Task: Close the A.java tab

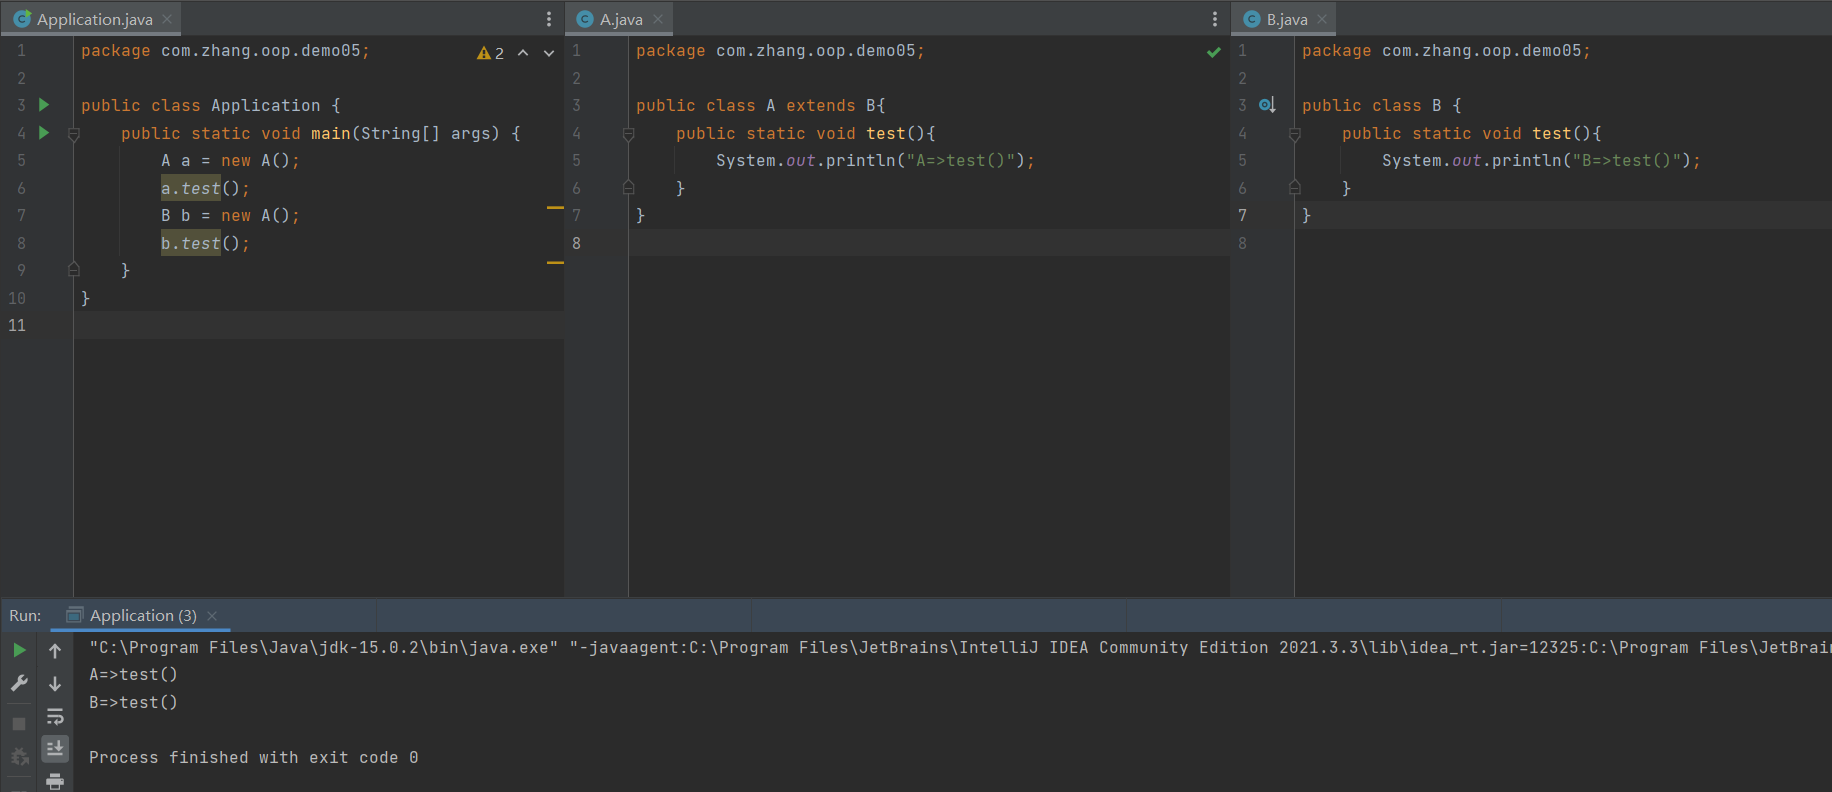Action: [658, 19]
